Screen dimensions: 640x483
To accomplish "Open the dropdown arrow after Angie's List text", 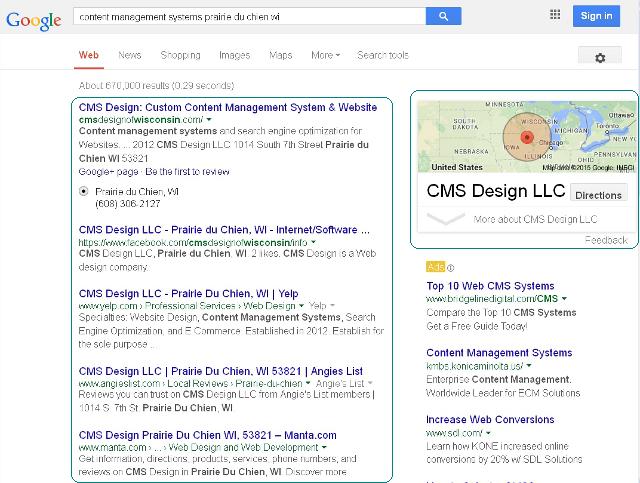I will [370, 383].
